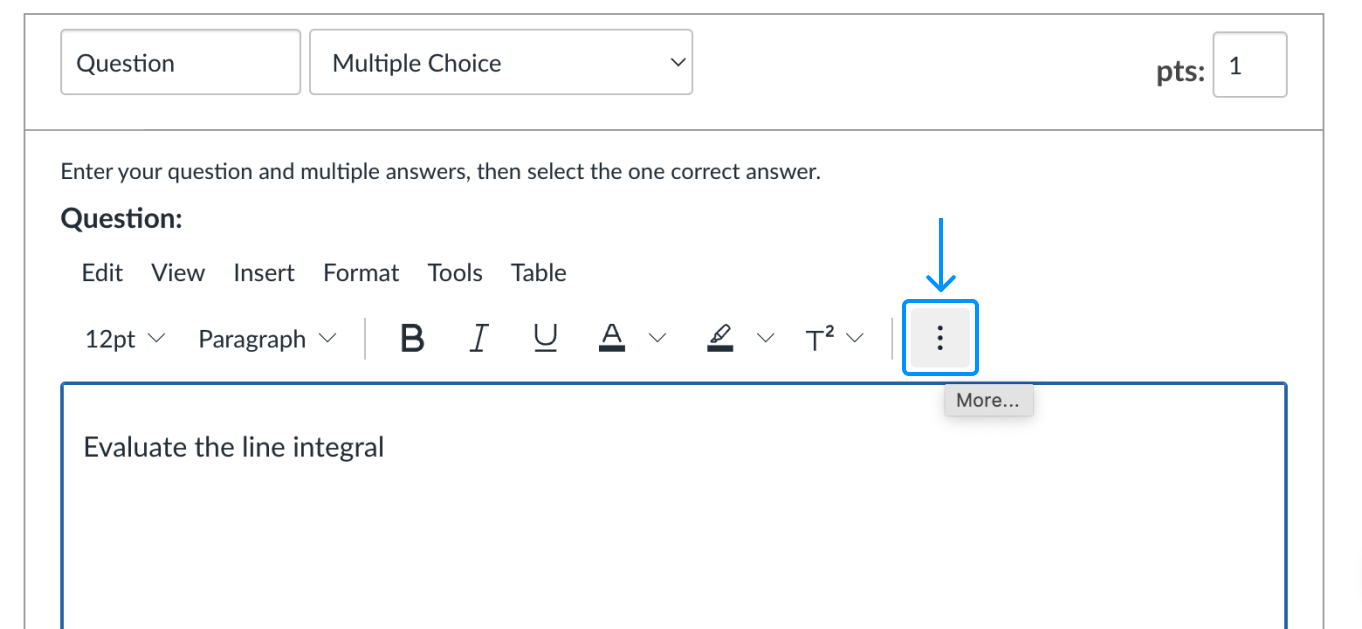The height and width of the screenshot is (629, 1362).
Task: Open the Insert menu
Action: 264,273
